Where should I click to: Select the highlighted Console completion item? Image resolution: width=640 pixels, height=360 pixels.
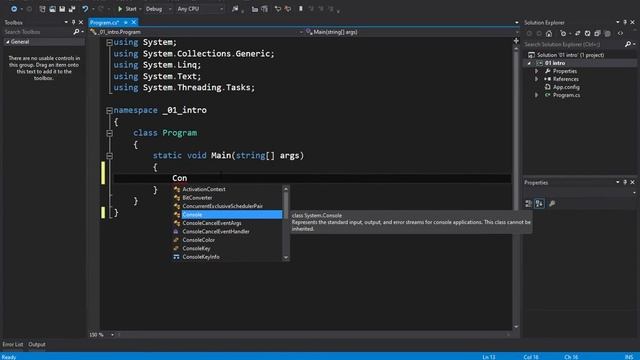coord(227,215)
